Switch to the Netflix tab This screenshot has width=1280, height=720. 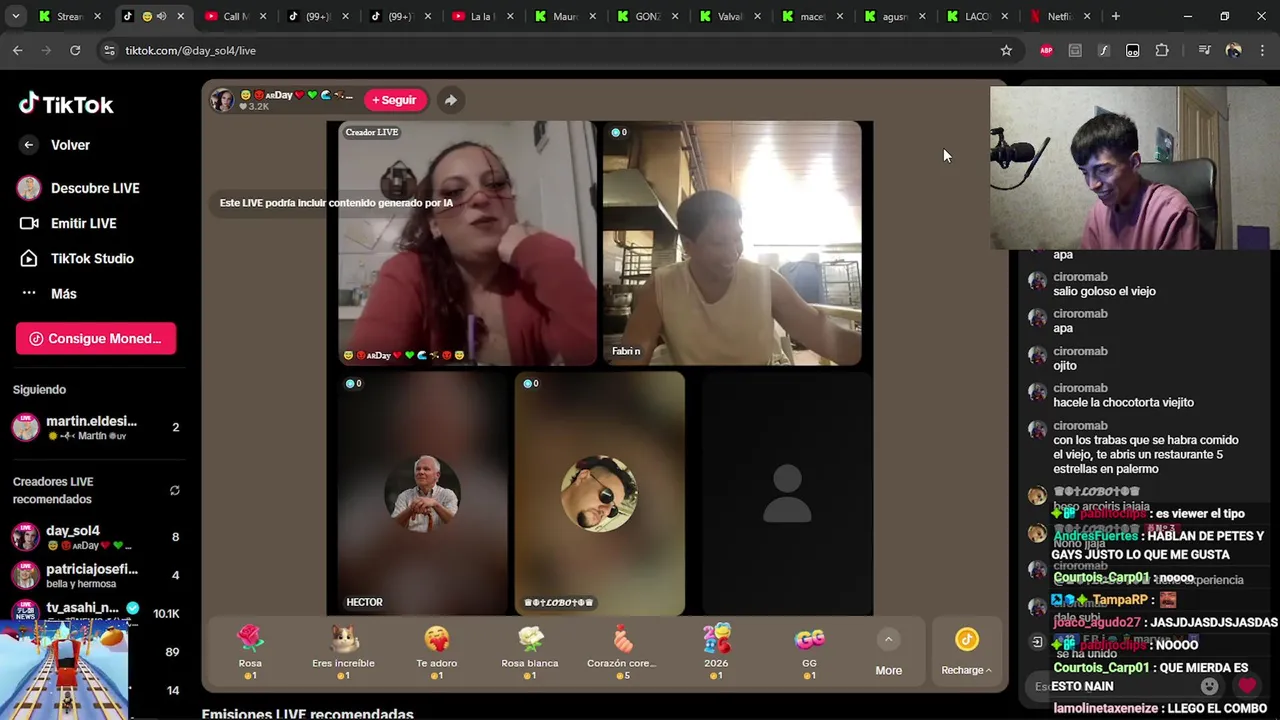coord(1058,16)
